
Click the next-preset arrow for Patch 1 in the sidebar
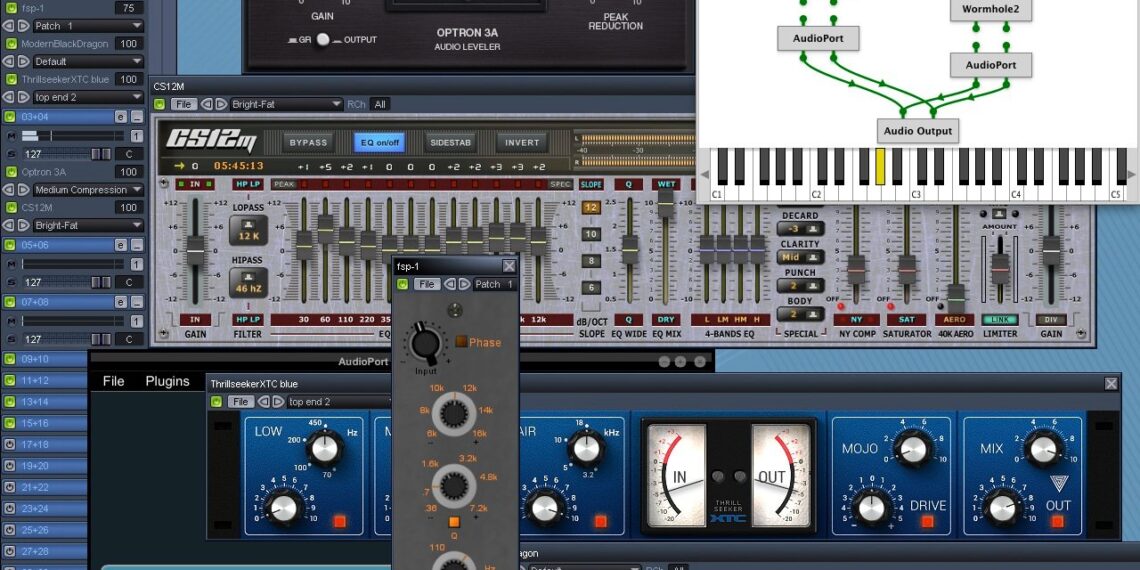pos(24,25)
